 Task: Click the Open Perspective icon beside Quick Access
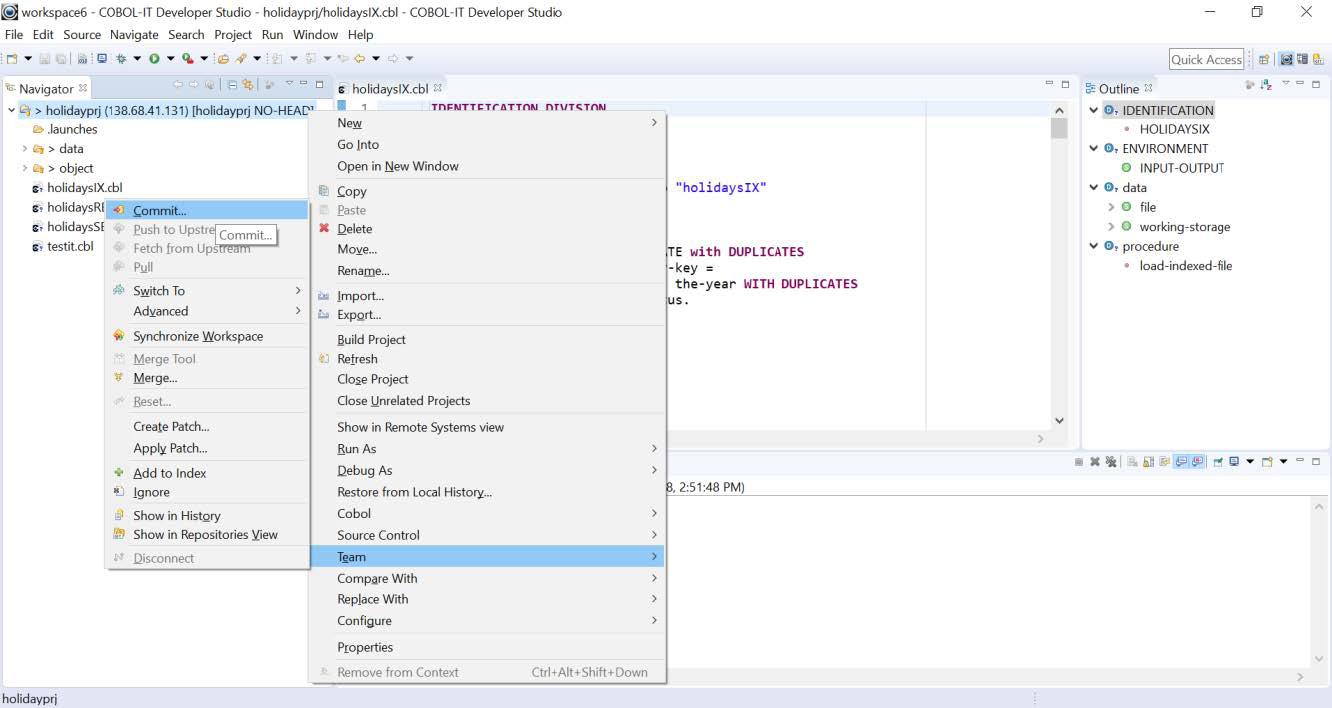tap(1264, 60)
